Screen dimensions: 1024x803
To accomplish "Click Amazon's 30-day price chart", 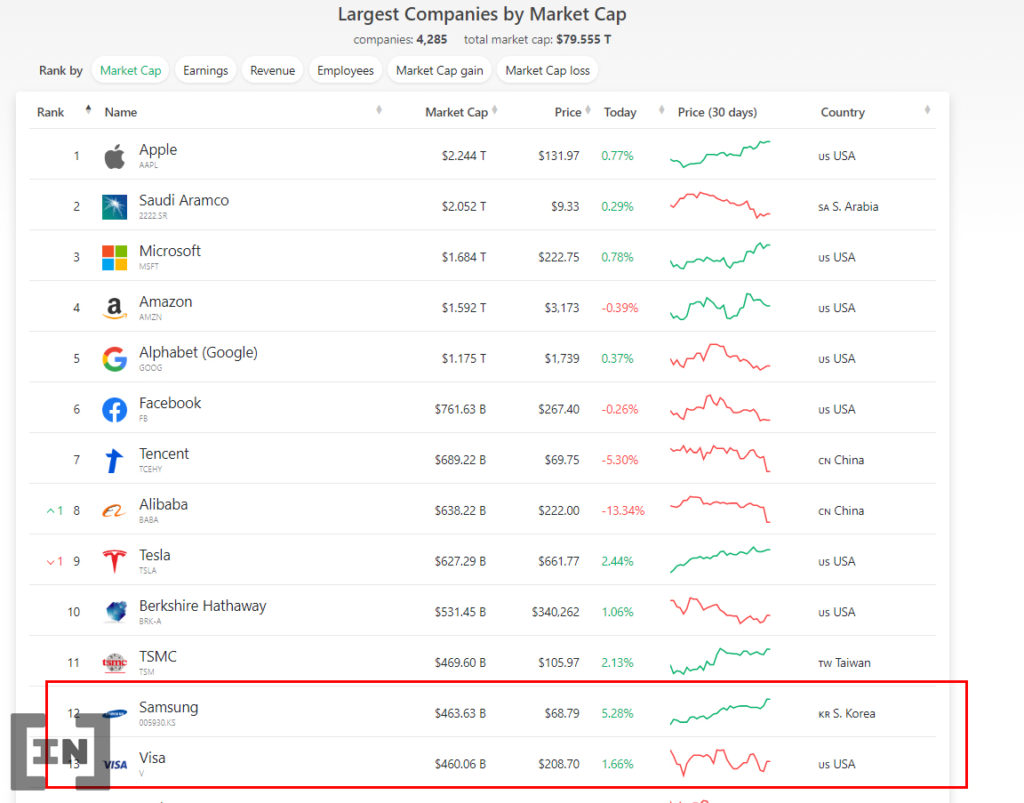I will [x=720, y=307].
